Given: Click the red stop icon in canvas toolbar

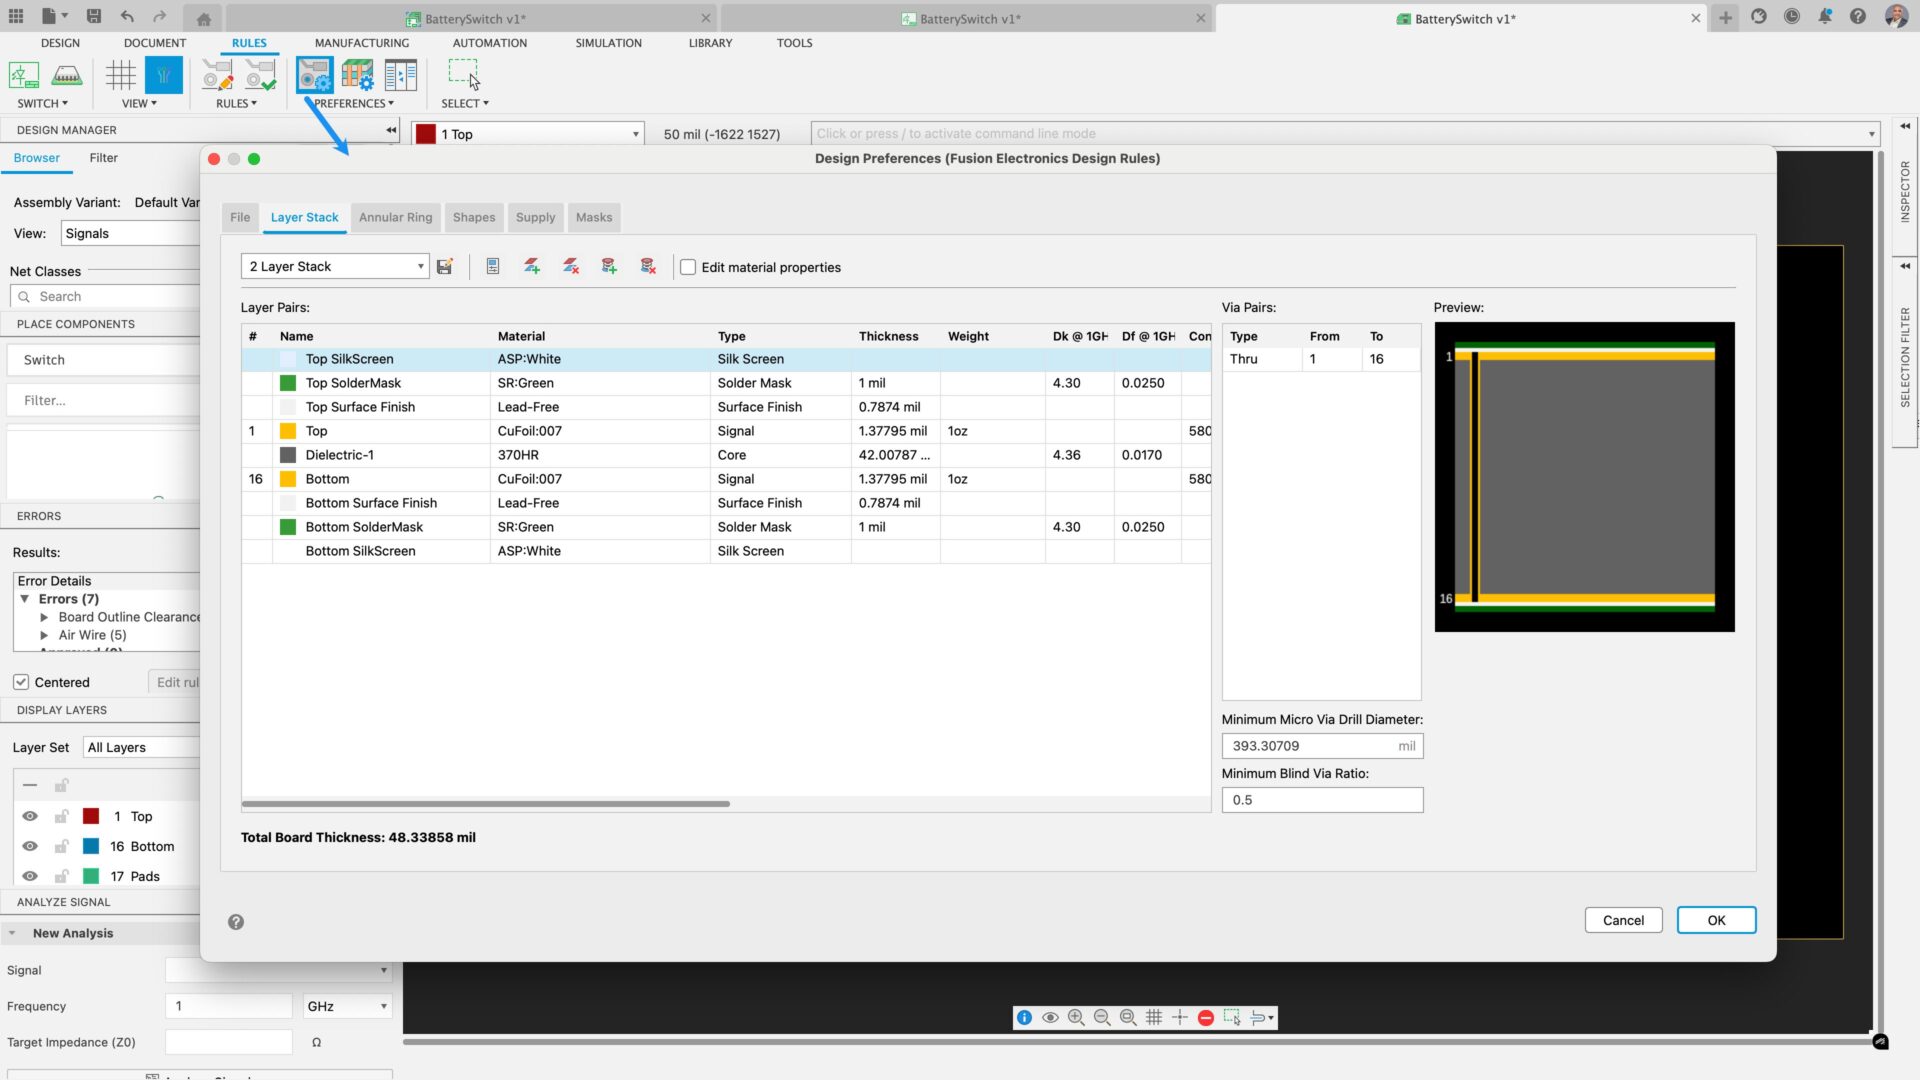Looking at the screenshot, I should [1206, 1018].
